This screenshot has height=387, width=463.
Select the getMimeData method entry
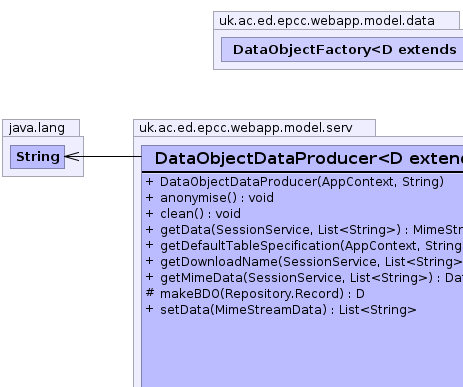304,278
